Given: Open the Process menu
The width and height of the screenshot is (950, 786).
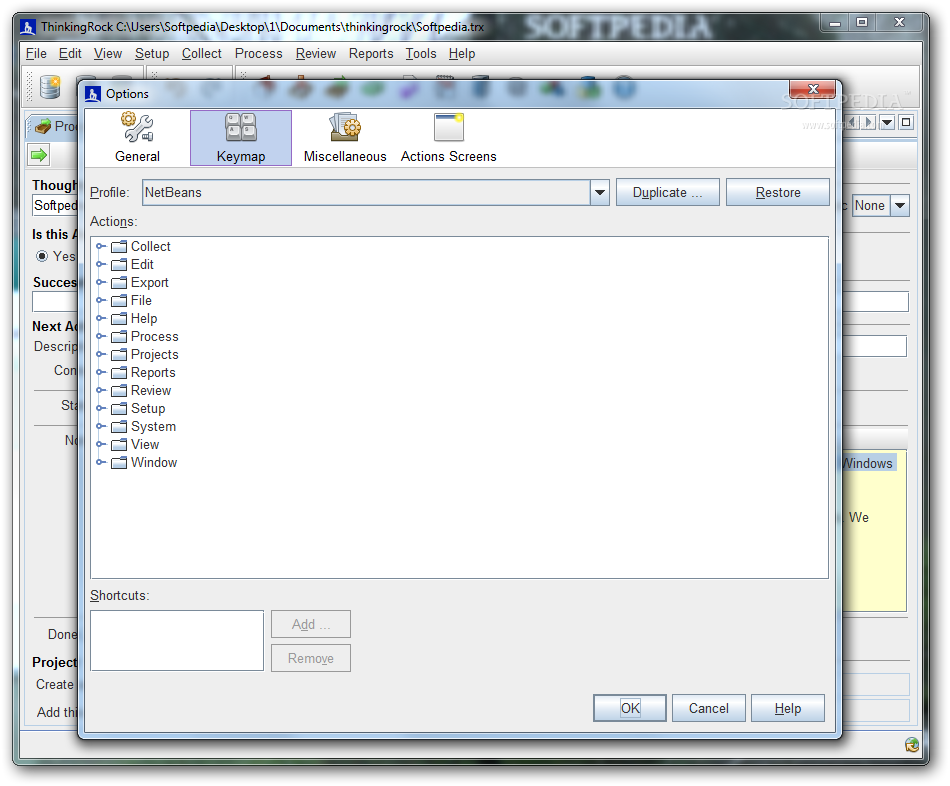Looking at the screenshot, I should [259, 54].
